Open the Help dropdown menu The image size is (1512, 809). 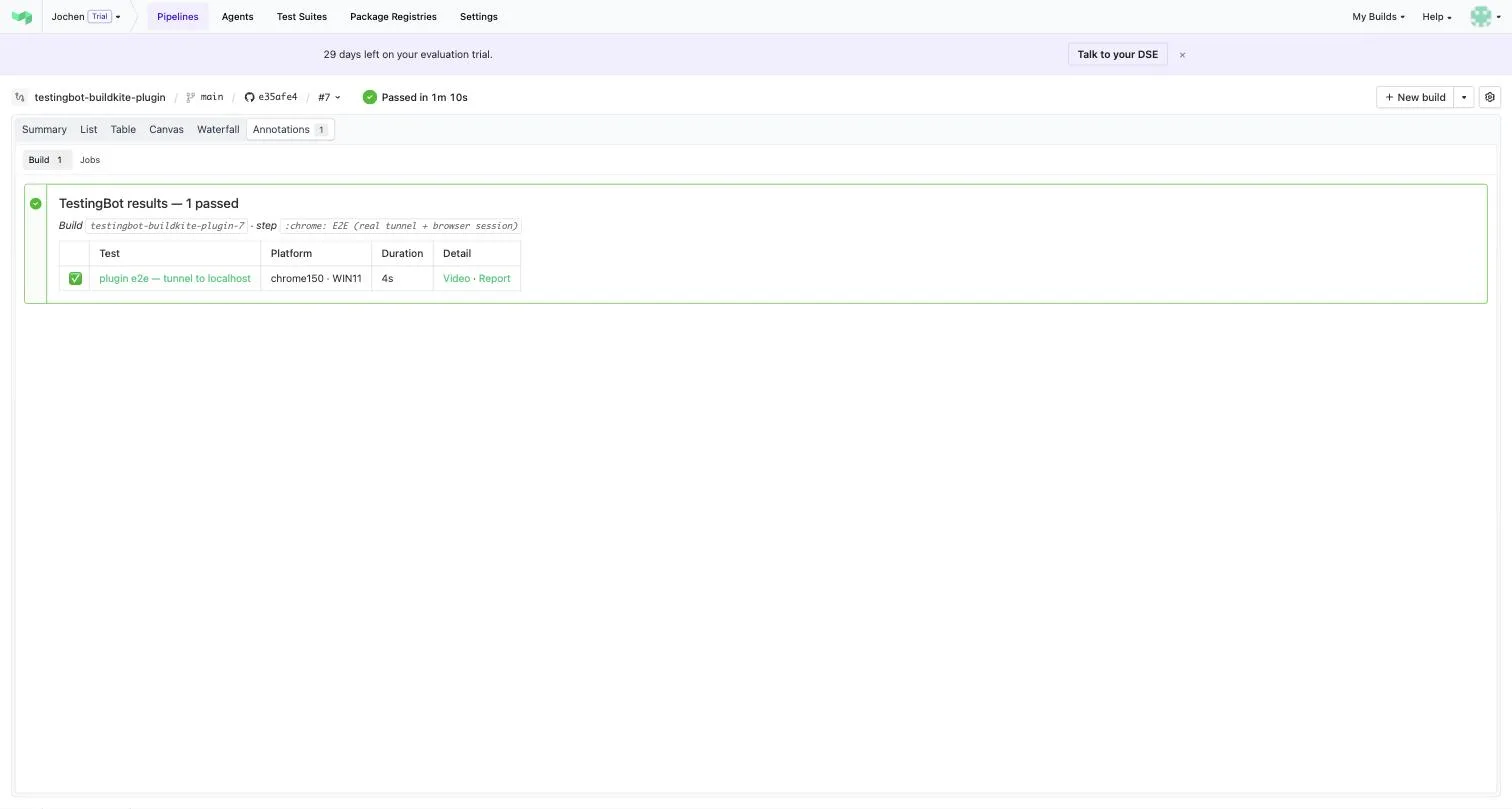click(x=1437, y=17)
